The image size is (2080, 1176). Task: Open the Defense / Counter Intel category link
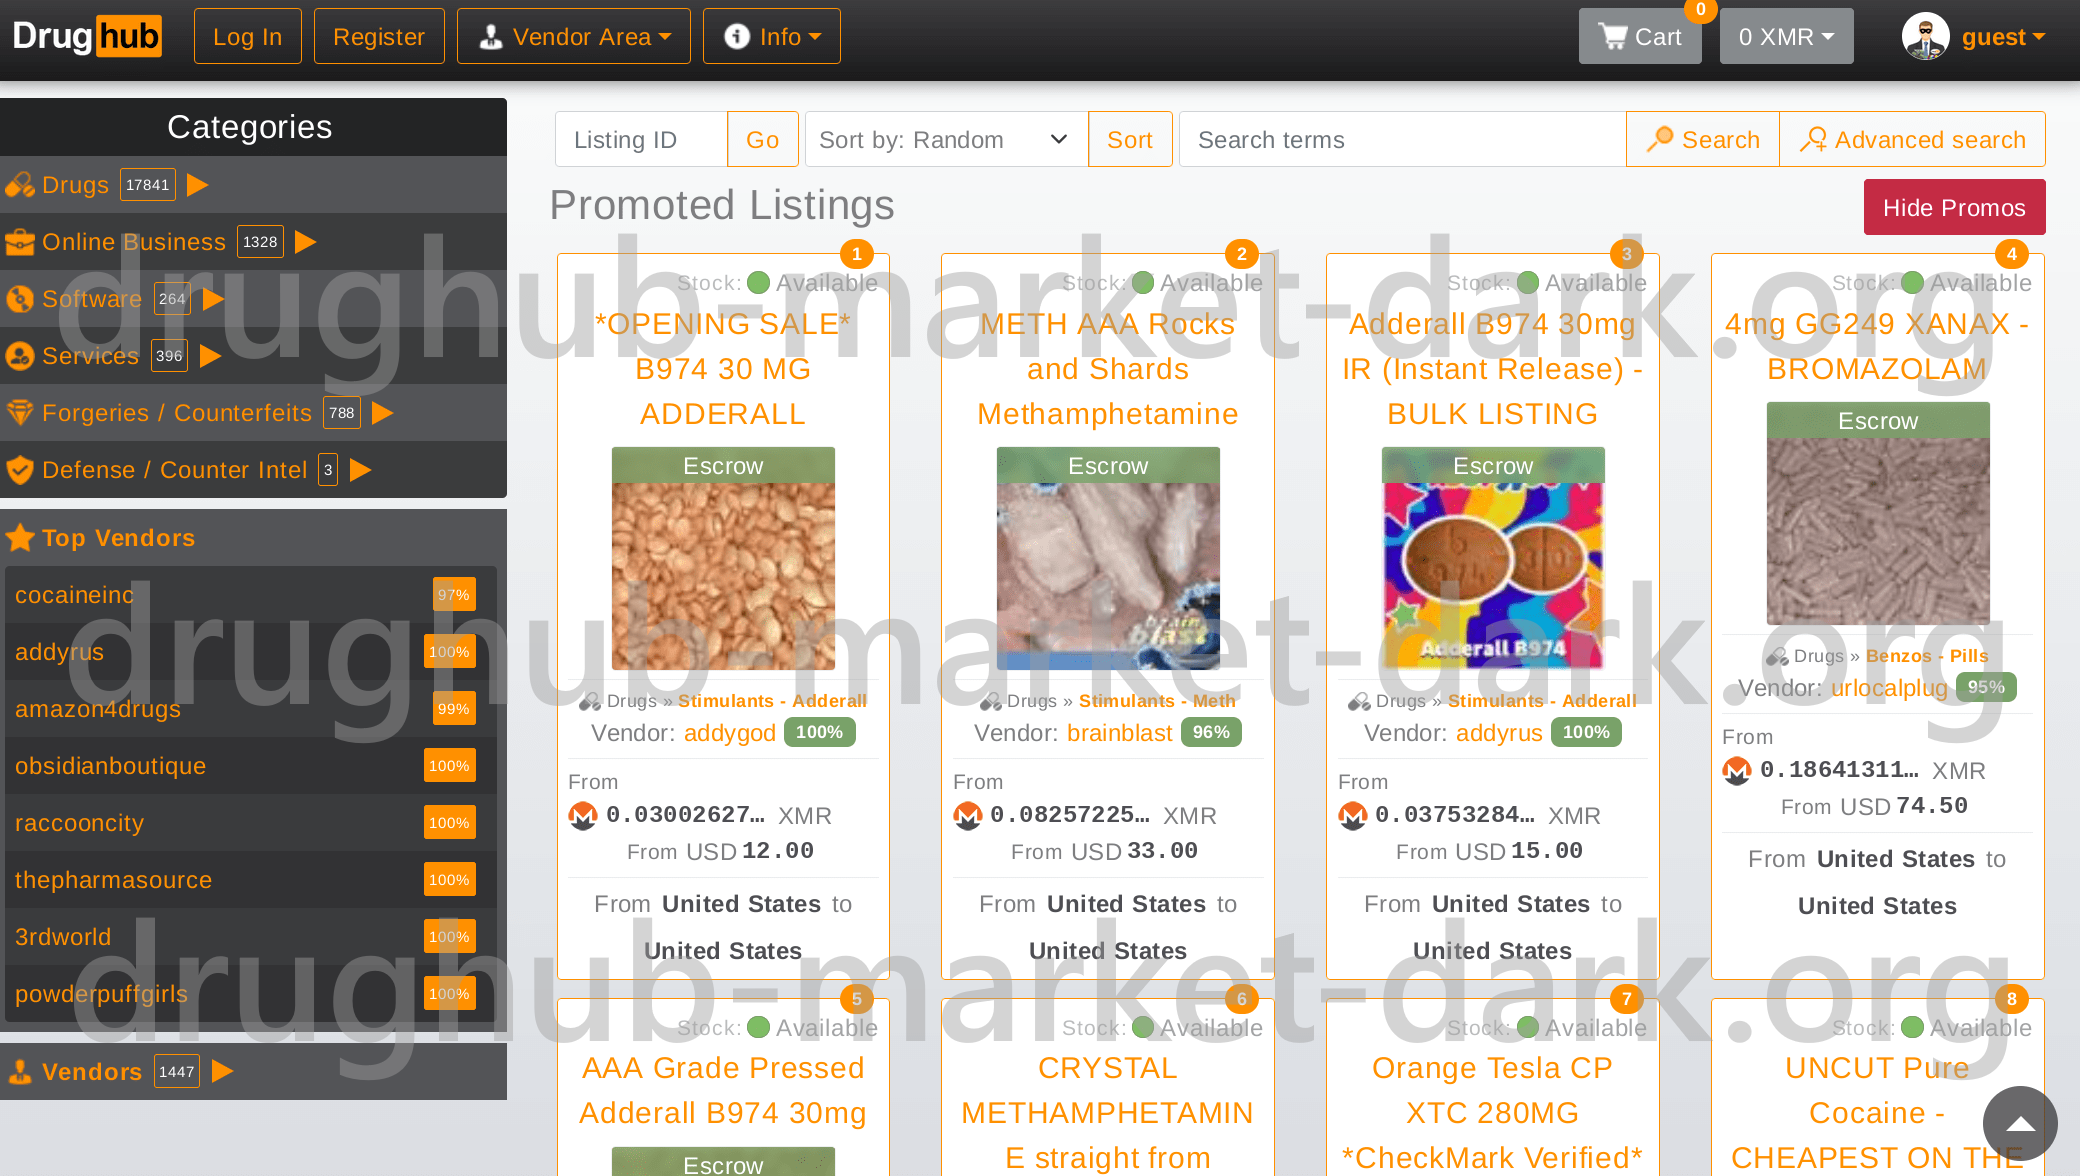pos(175,470)
